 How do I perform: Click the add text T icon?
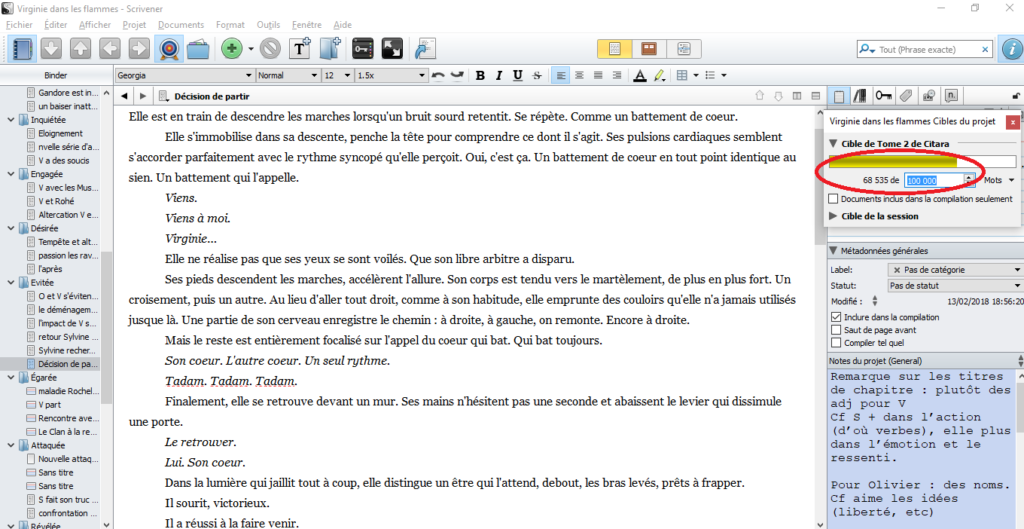click(x=300, y=49)
